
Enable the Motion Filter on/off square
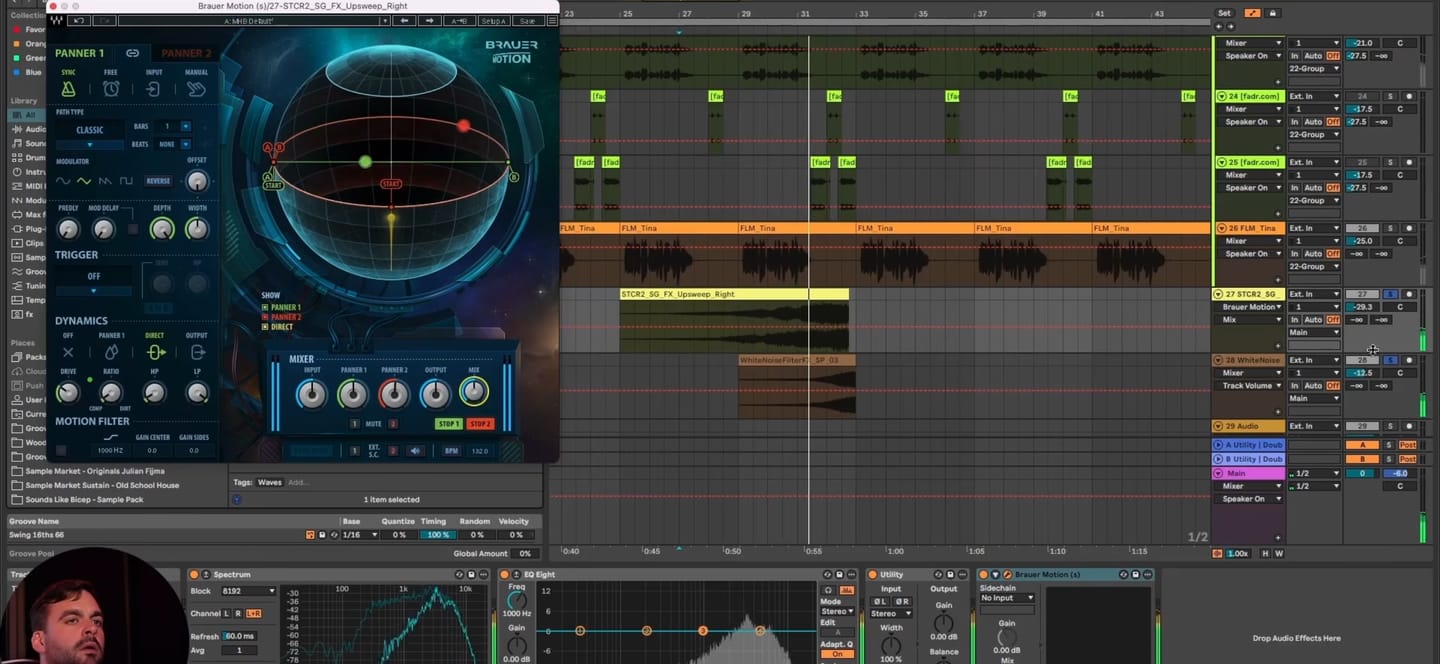coord(62,451)
